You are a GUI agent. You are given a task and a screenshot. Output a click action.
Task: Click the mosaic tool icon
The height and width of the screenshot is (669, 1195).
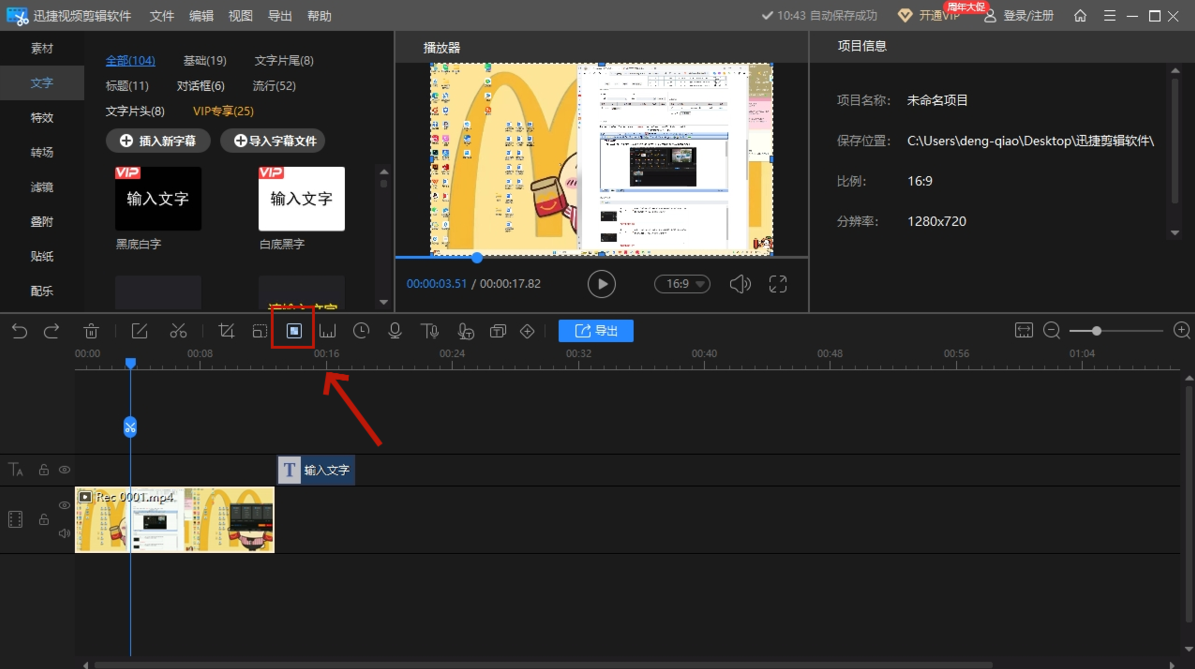[x=293, y=331]
